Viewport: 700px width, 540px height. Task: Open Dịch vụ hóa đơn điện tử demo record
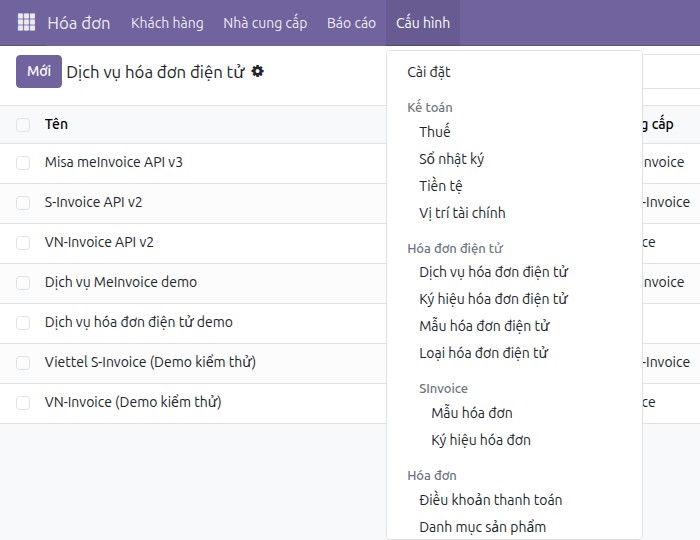(138, 322)
